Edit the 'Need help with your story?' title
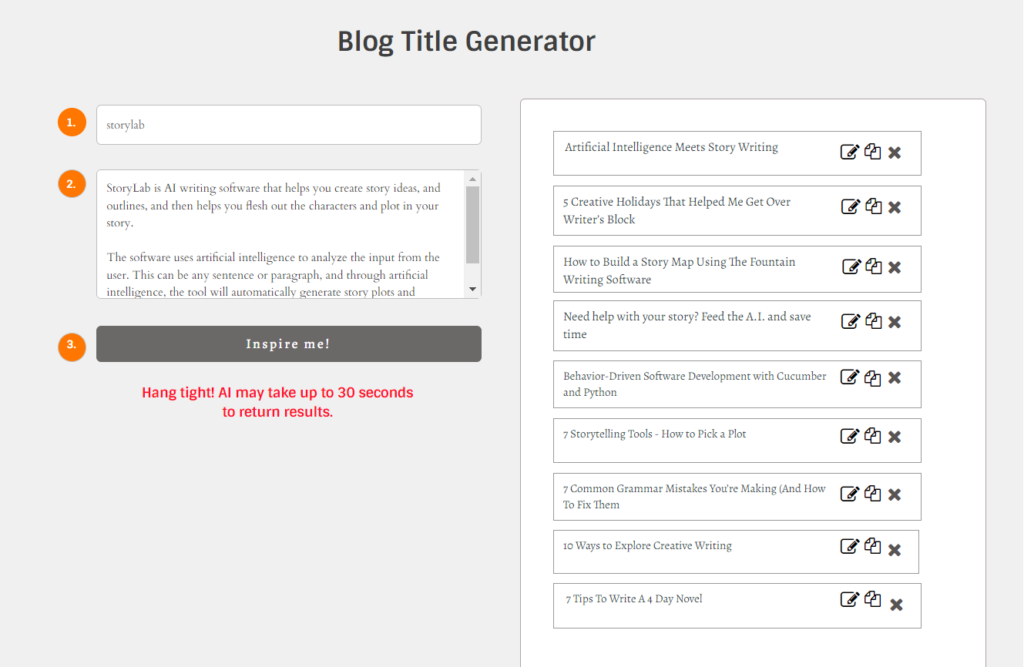Image resolution: width=1024 pixels, height=667 pixels. click(x=850, y=321)
